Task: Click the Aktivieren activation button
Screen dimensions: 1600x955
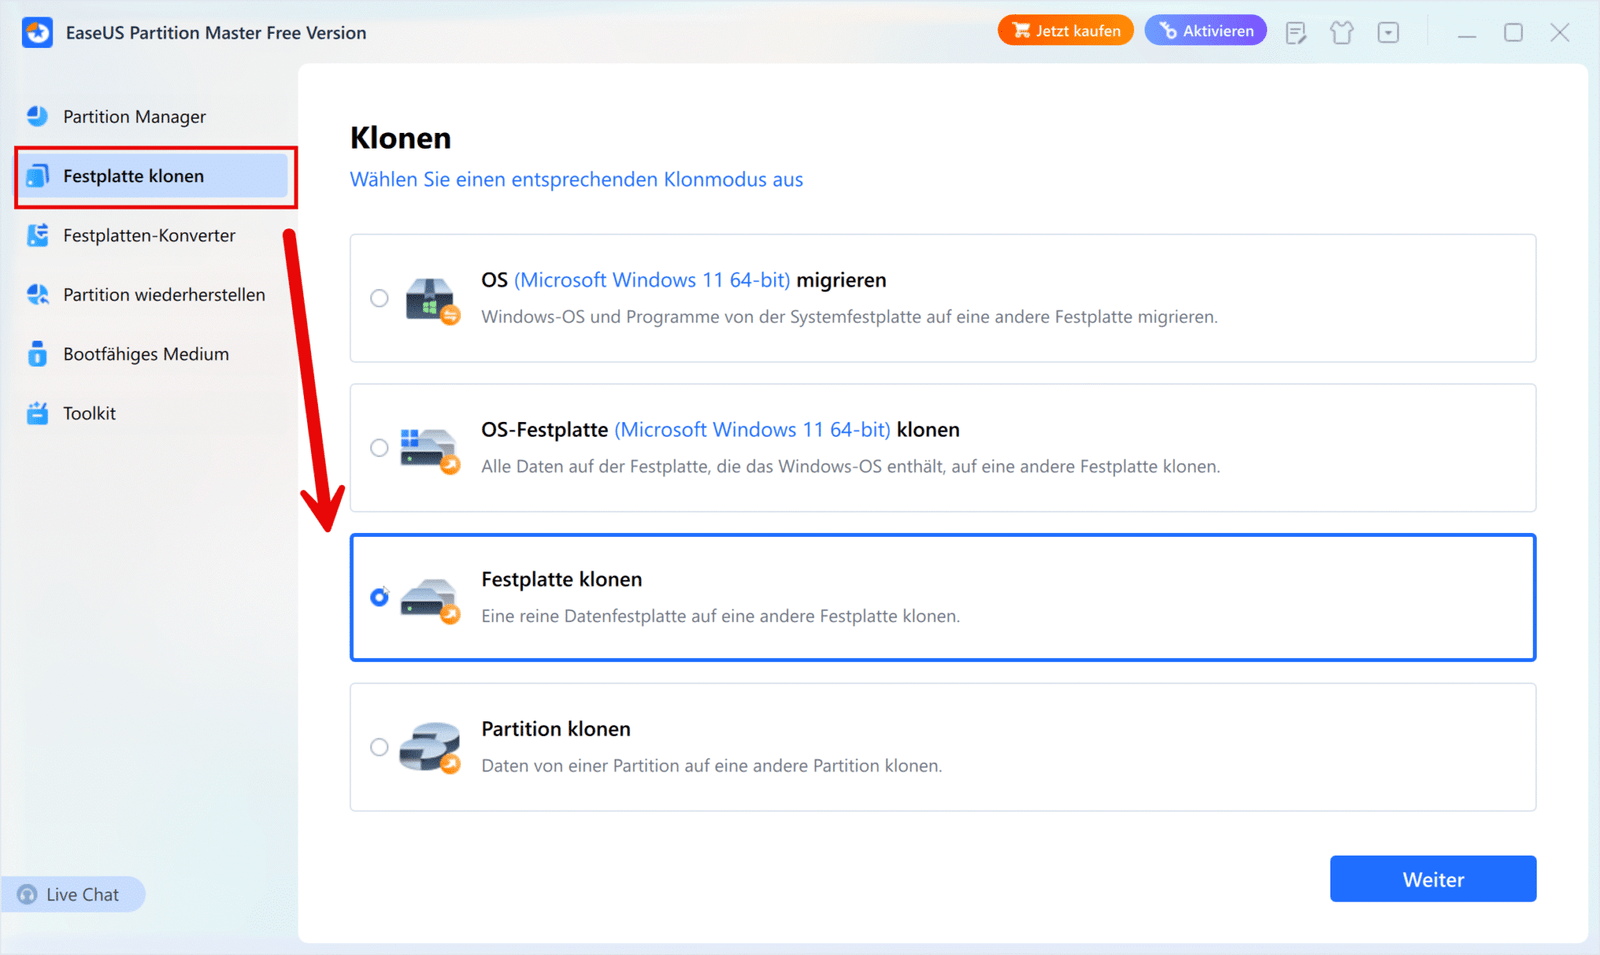Action: tap(1205, 30)
